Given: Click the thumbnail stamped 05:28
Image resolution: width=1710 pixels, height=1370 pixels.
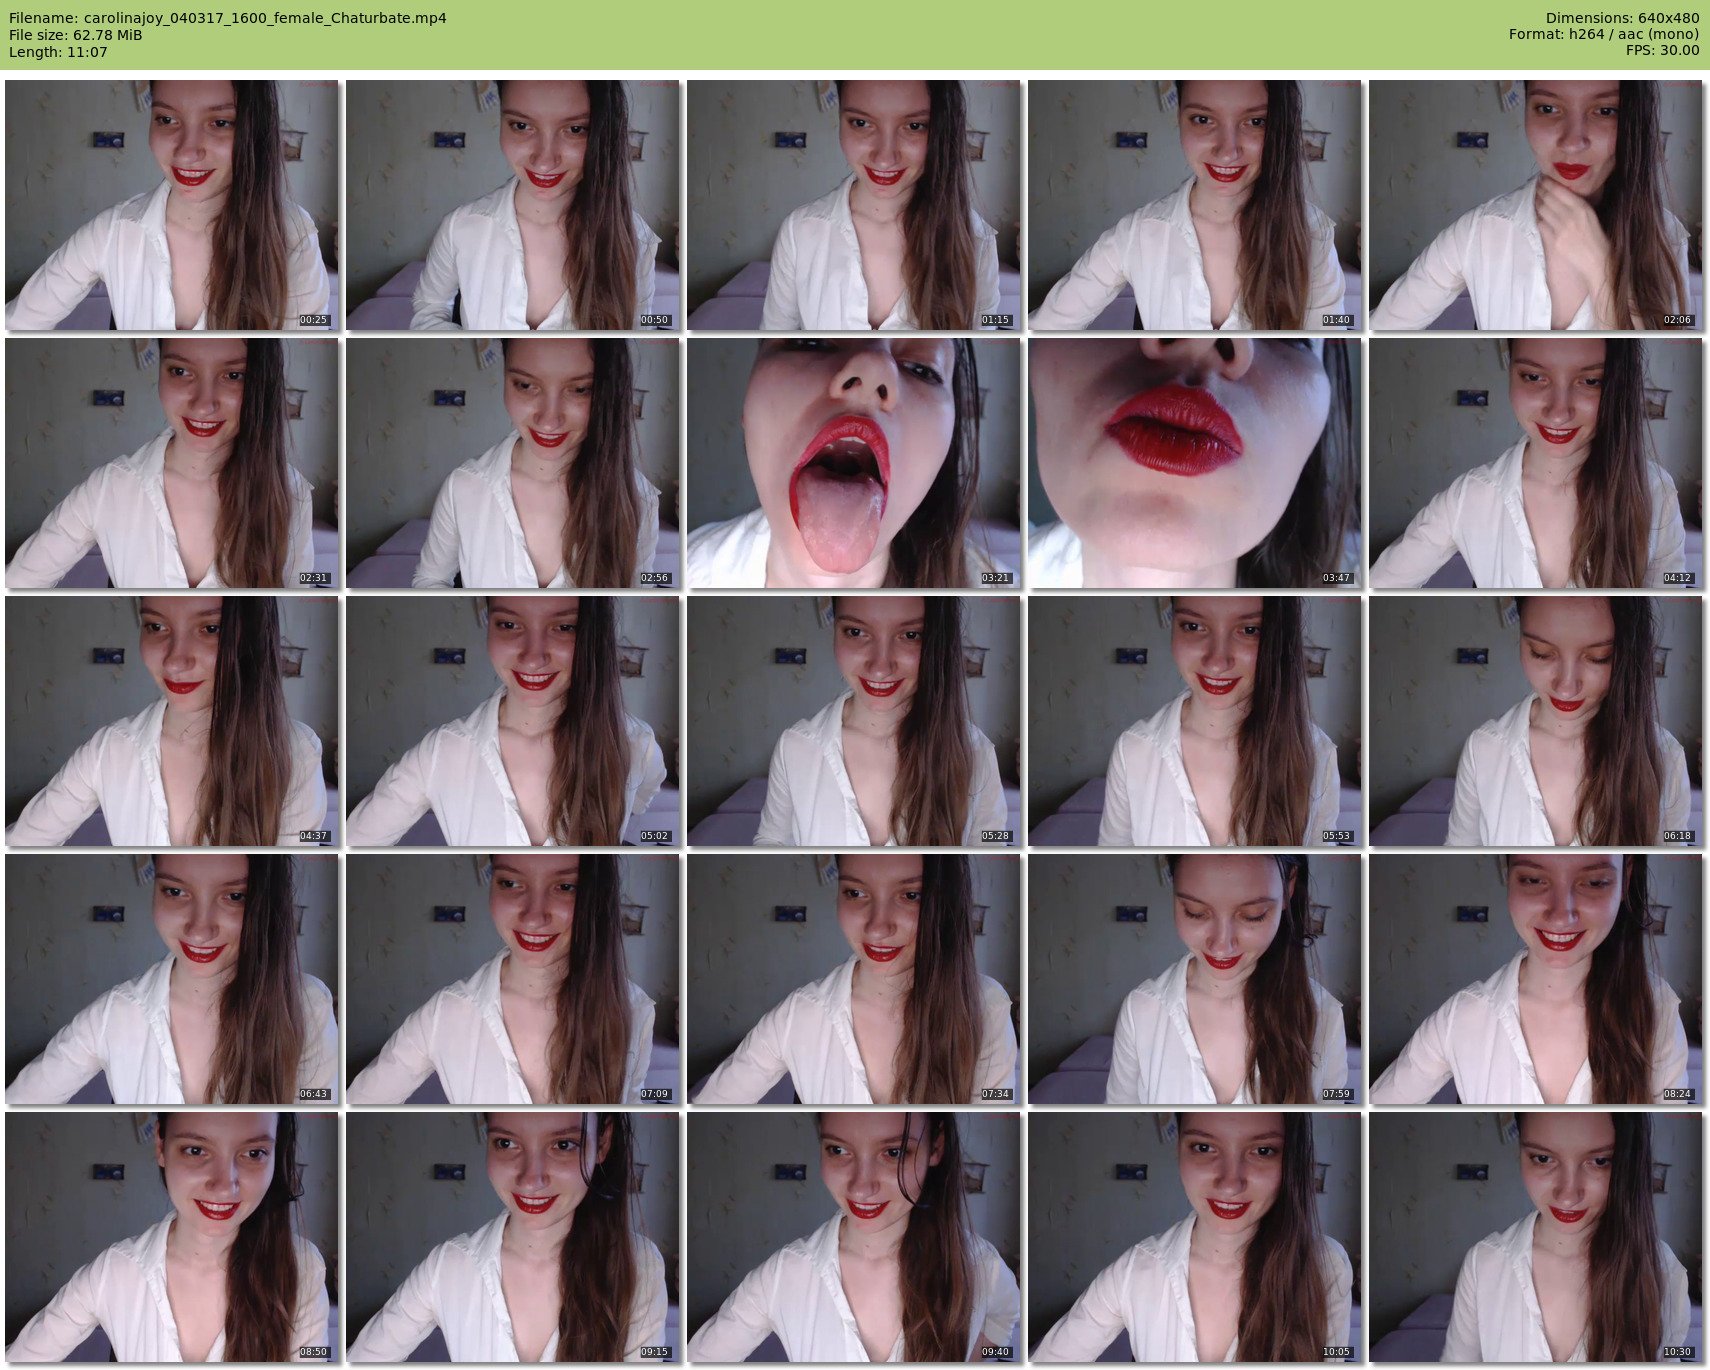Looking at the screenshot, I should coord(854,721).
